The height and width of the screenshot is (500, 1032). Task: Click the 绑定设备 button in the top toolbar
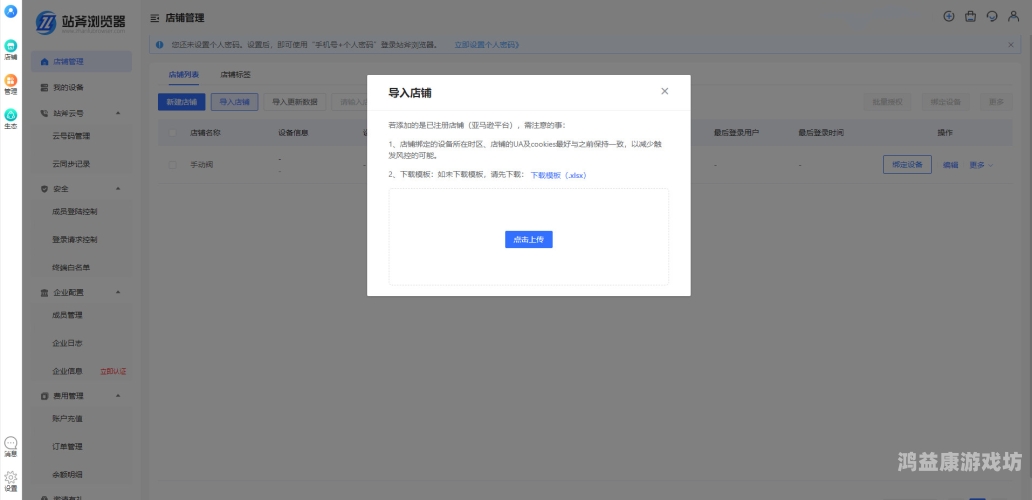point(945,102)
